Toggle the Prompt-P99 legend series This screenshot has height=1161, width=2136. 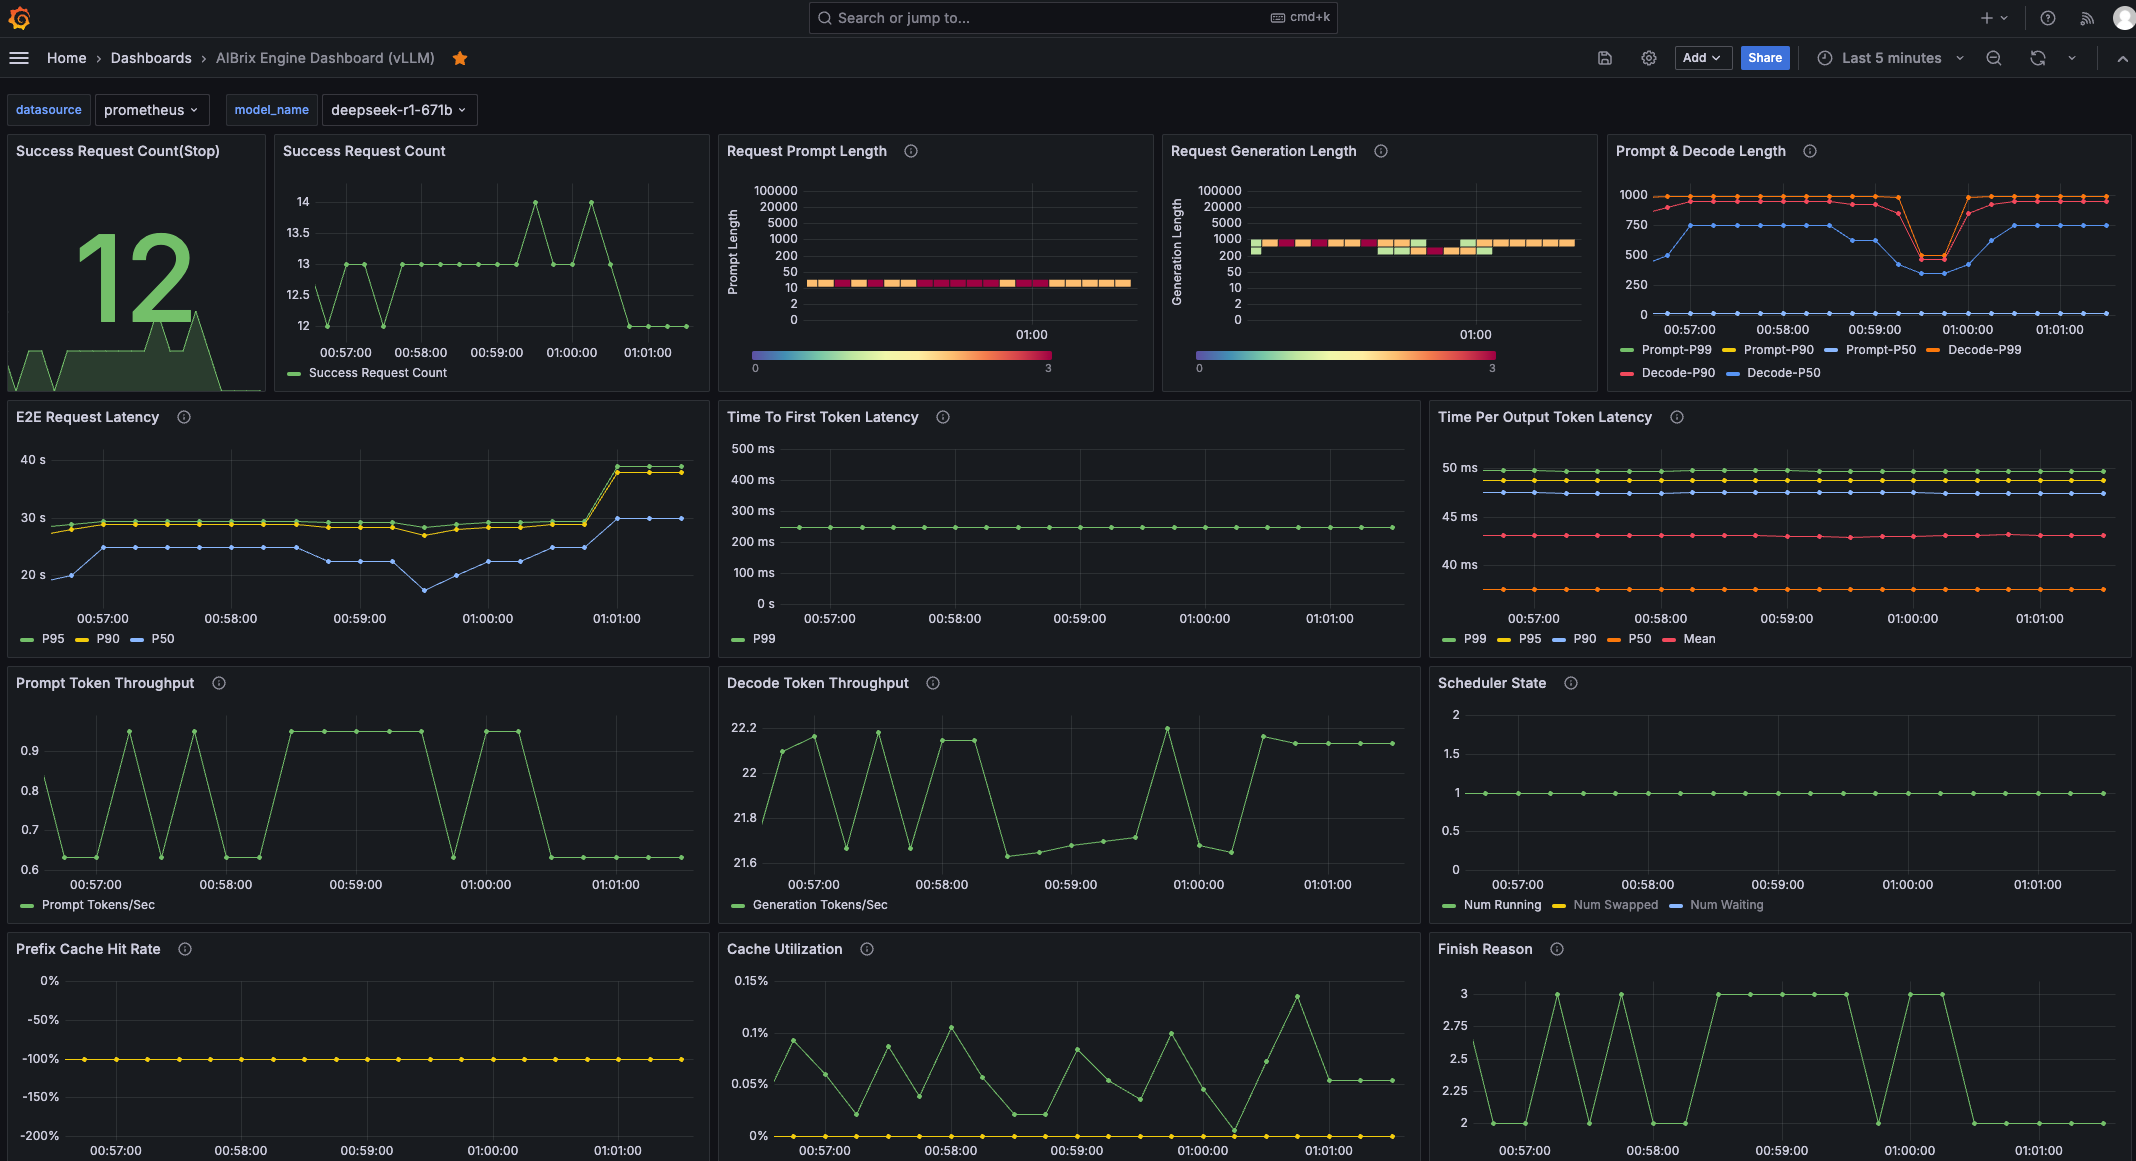1666,350
